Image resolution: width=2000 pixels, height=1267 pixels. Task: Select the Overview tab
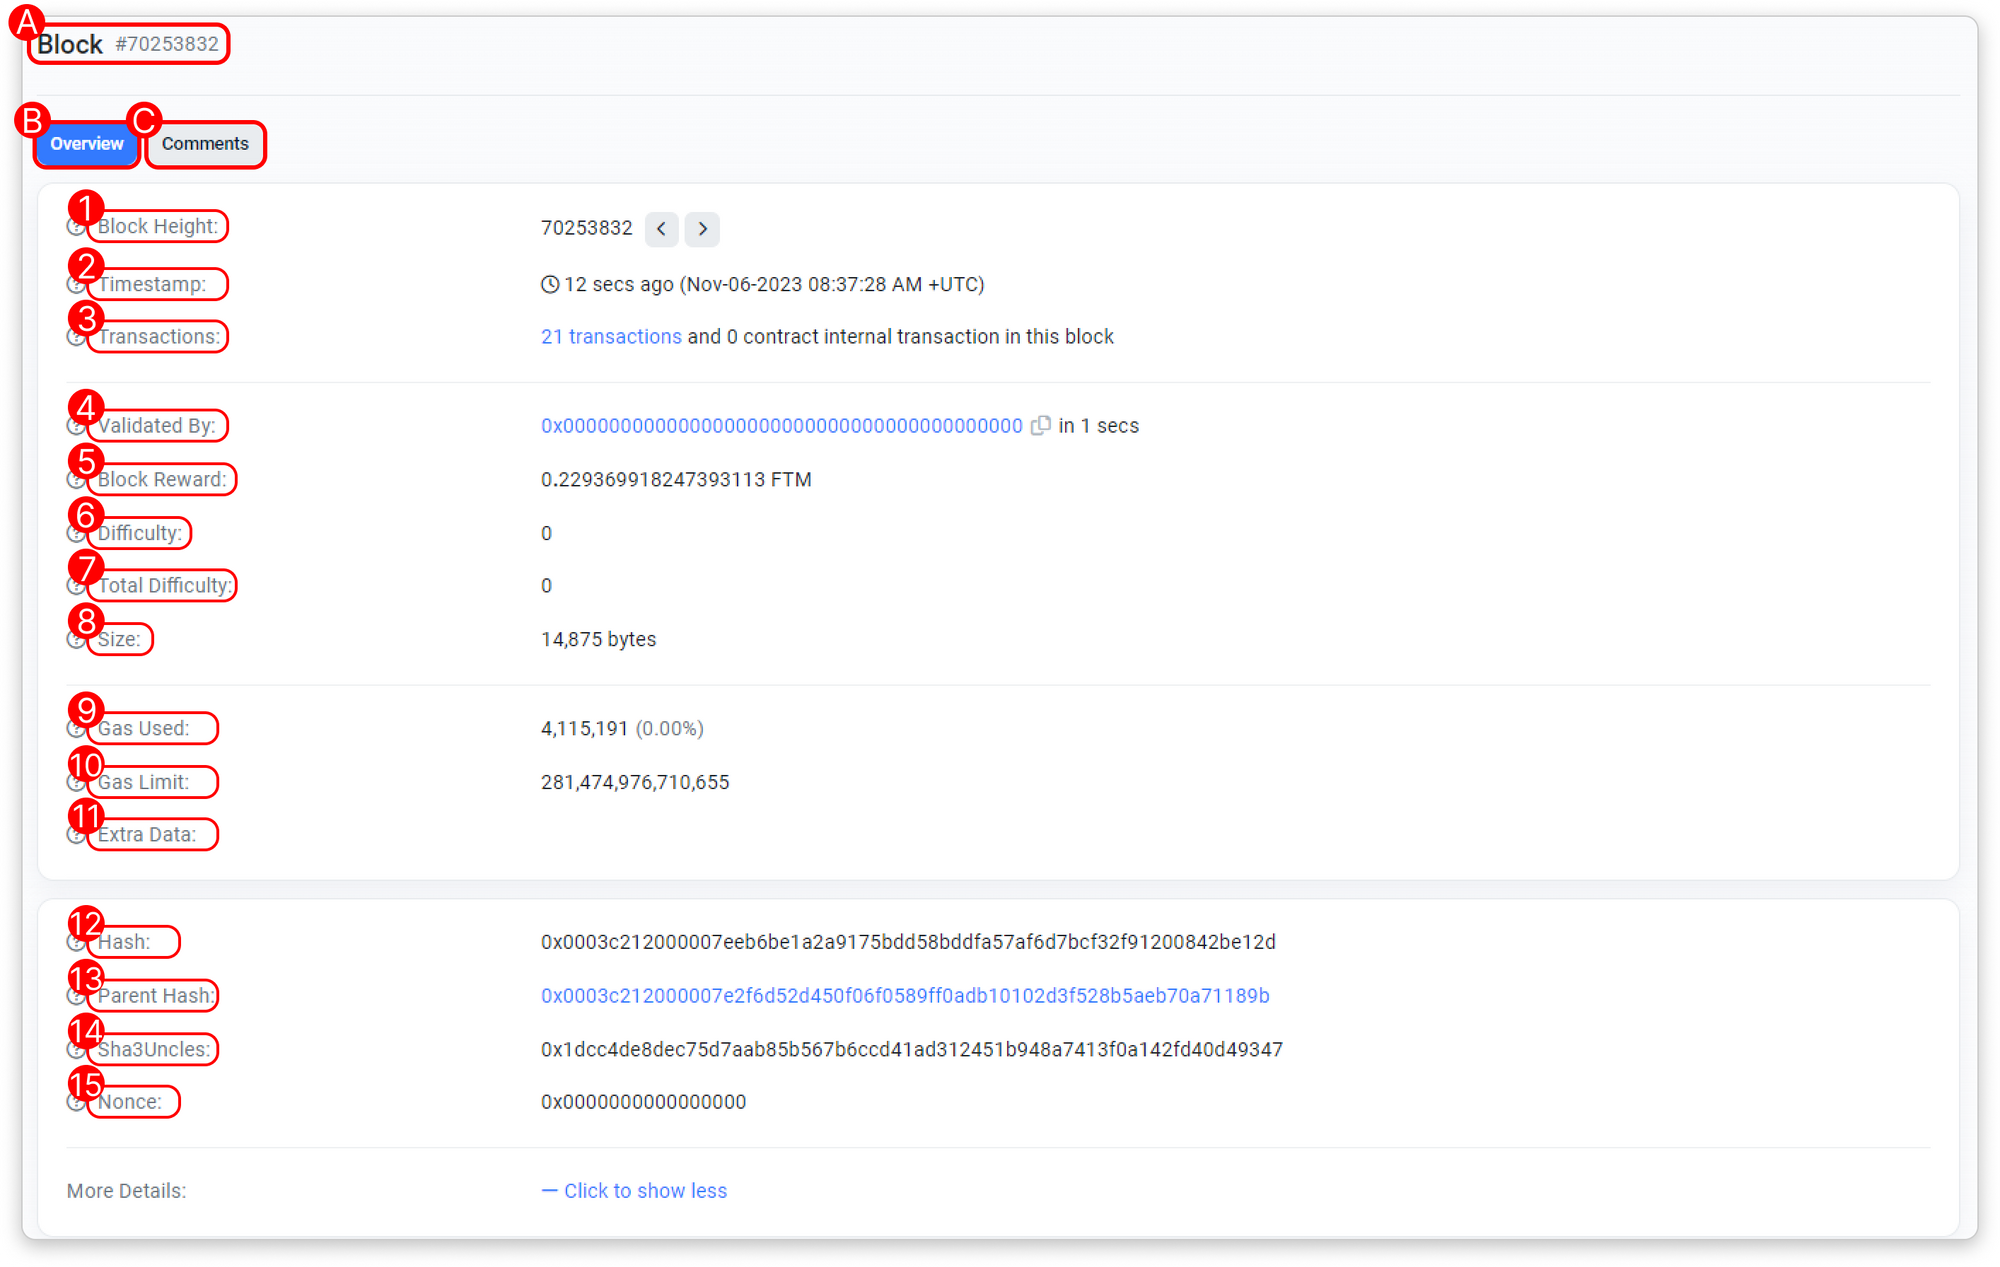coord(87,144)
